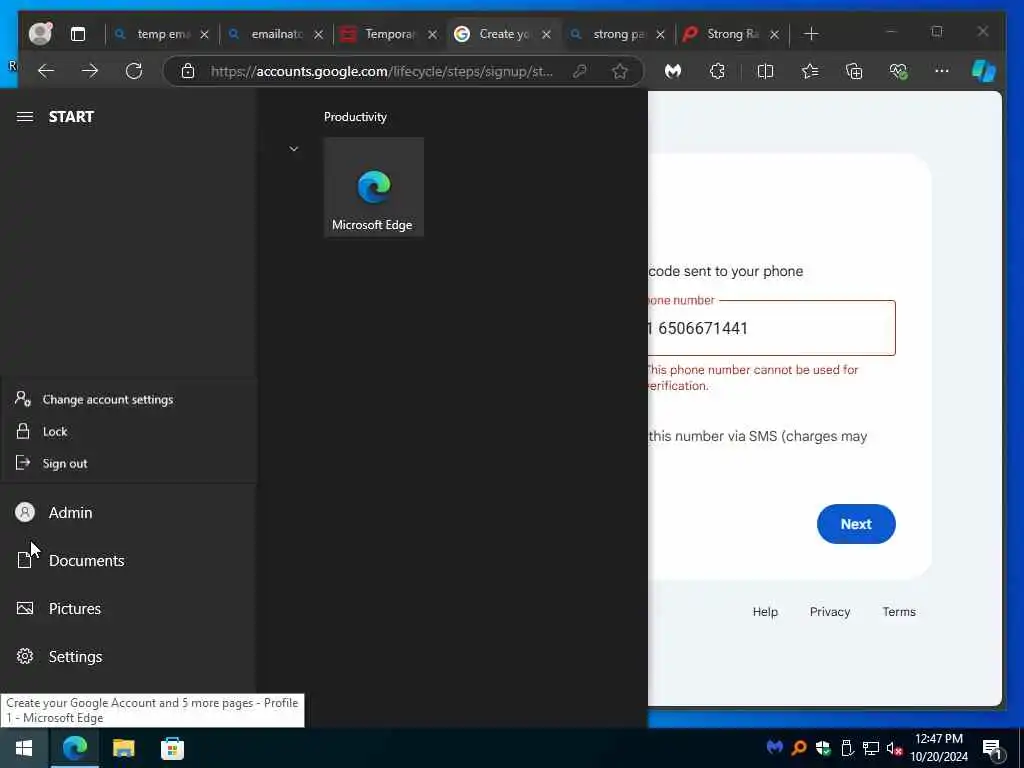Close the 'temp ema' tab

tap(204, 35)
